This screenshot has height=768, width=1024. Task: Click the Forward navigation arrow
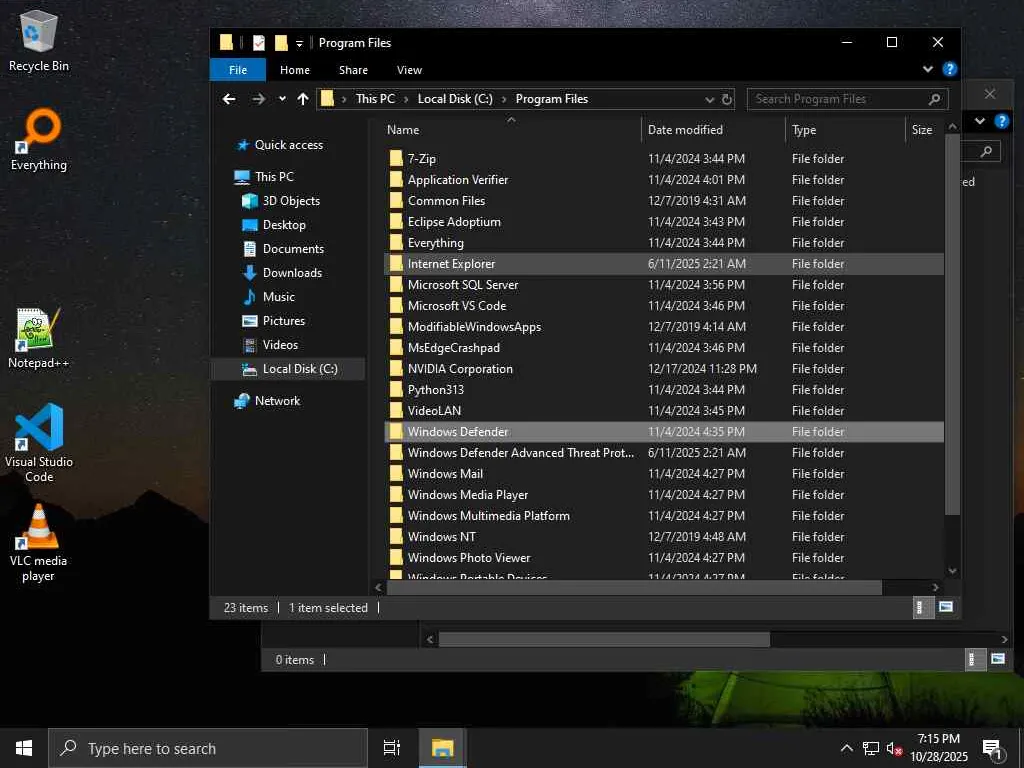click(259, 99)
